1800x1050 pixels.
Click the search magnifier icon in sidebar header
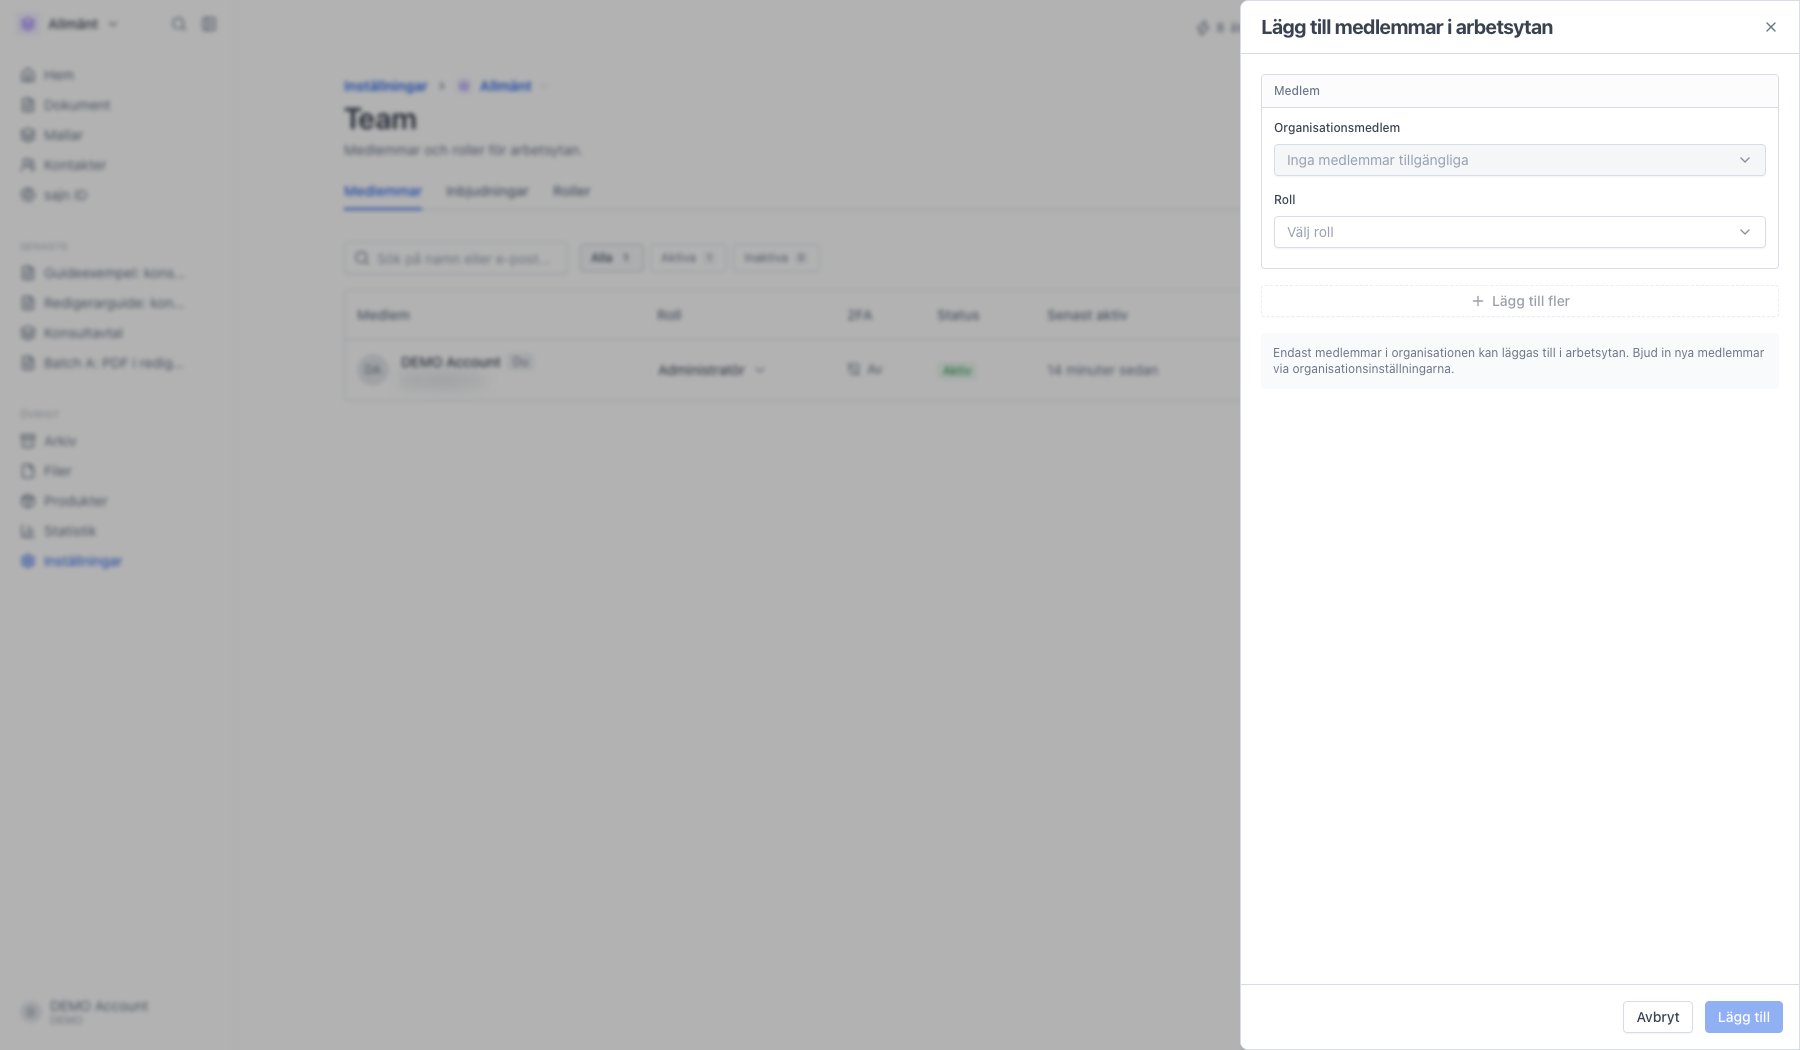click(x=178, y=24)
